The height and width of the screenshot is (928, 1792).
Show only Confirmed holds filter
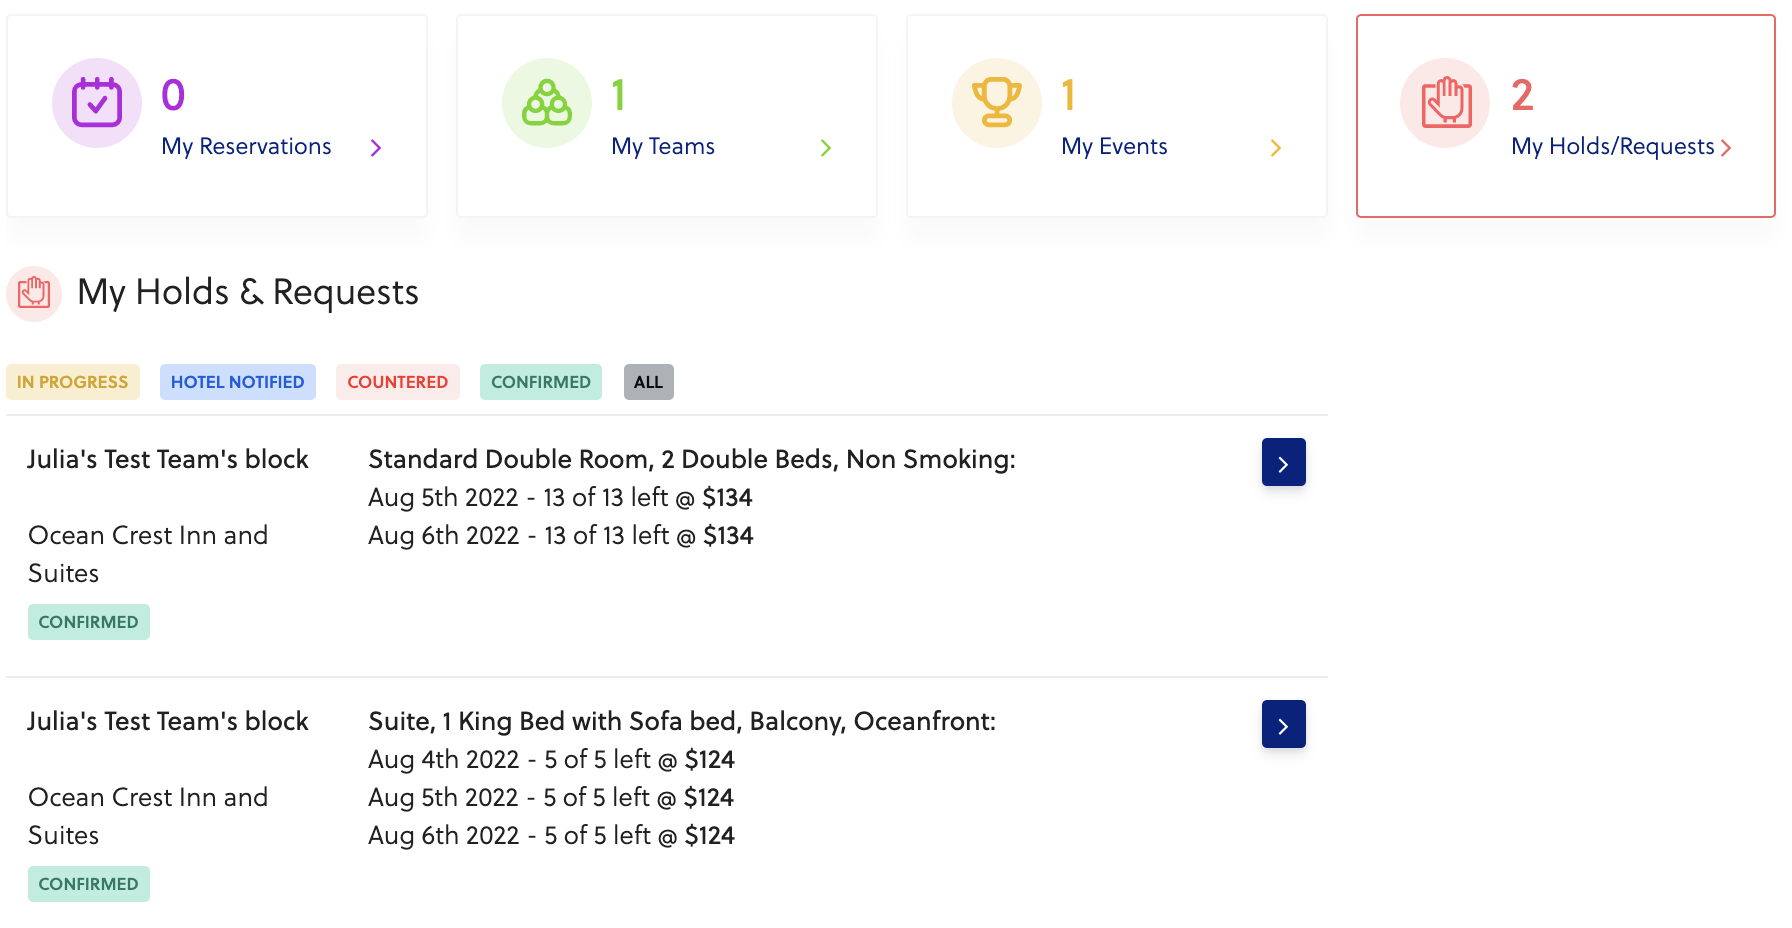tap(541, 382)
